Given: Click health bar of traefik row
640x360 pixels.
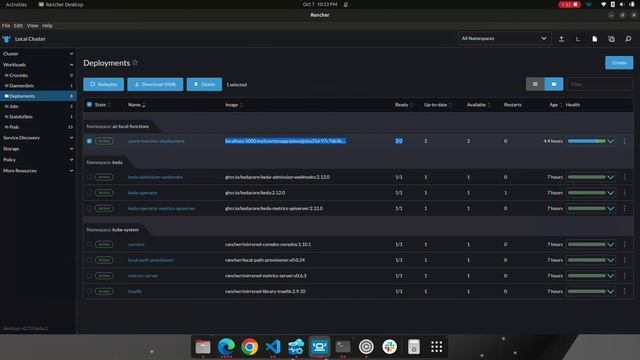Looking at the screenshot, I should (587, 291).
